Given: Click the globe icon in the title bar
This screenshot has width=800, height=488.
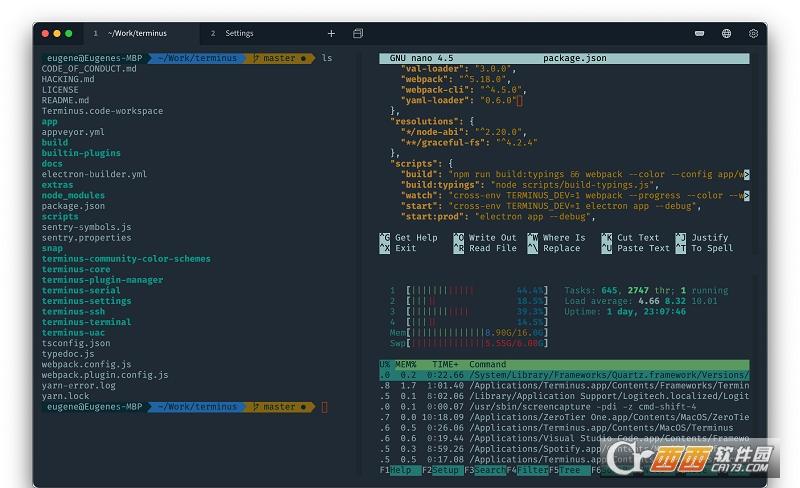Looking at the screenshot, I should pyautogui.click(x=726, y=33).
